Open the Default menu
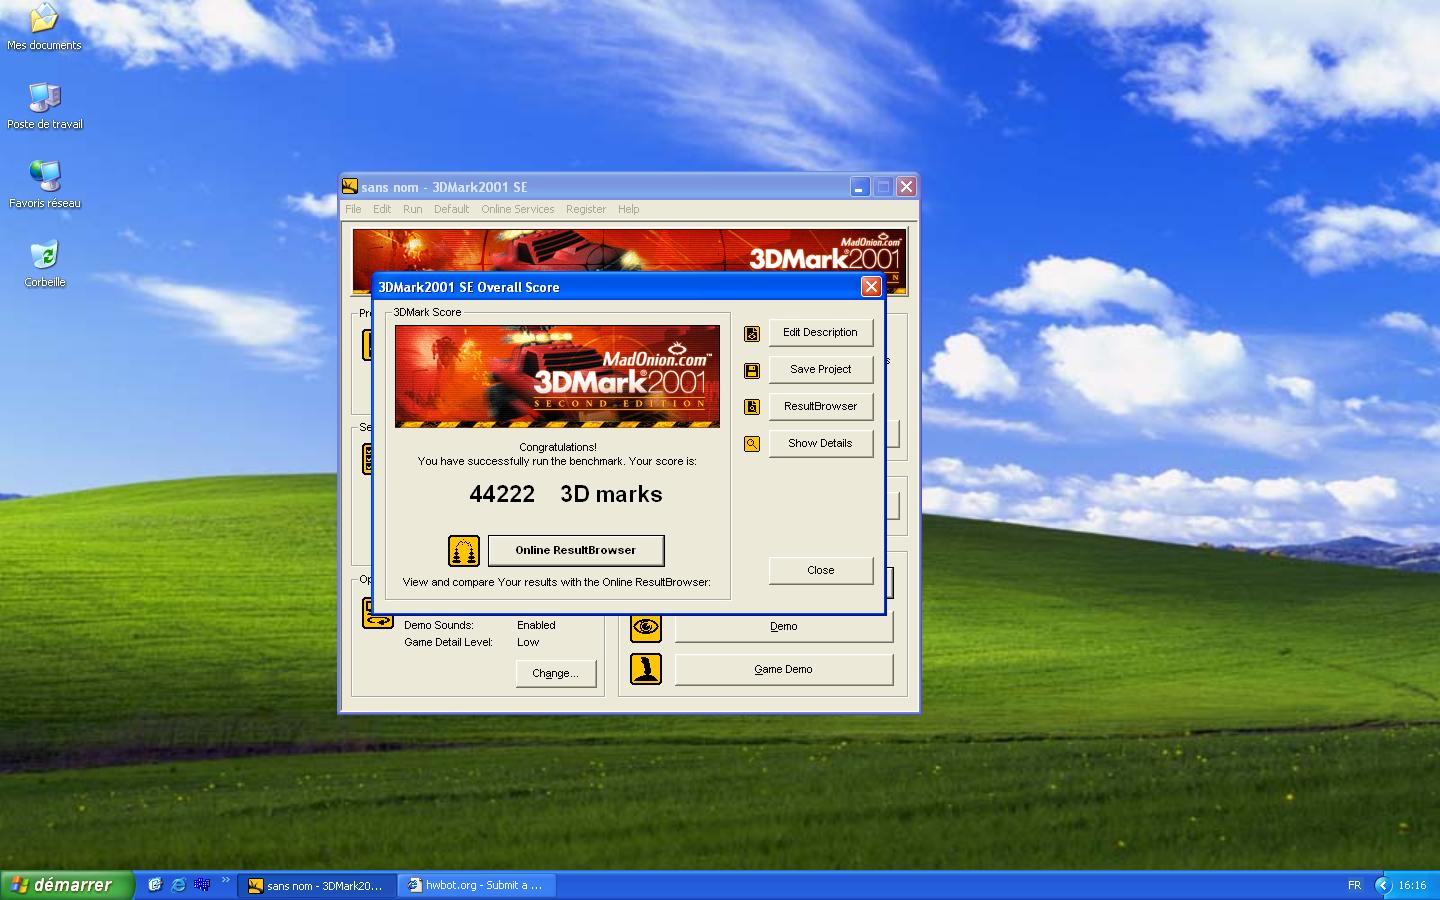The width and height of the screenshot is (1440, 900). [x=451, y=209]
